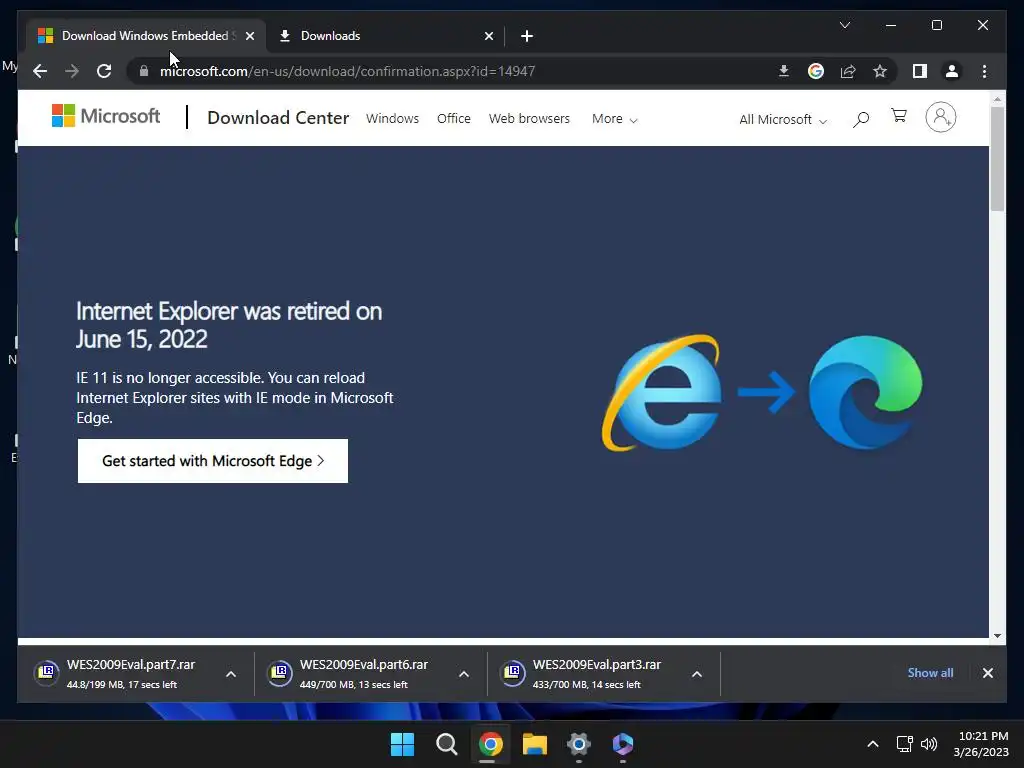Share this page using share icon
1024x768 pixels.
(x=848, y=71)
